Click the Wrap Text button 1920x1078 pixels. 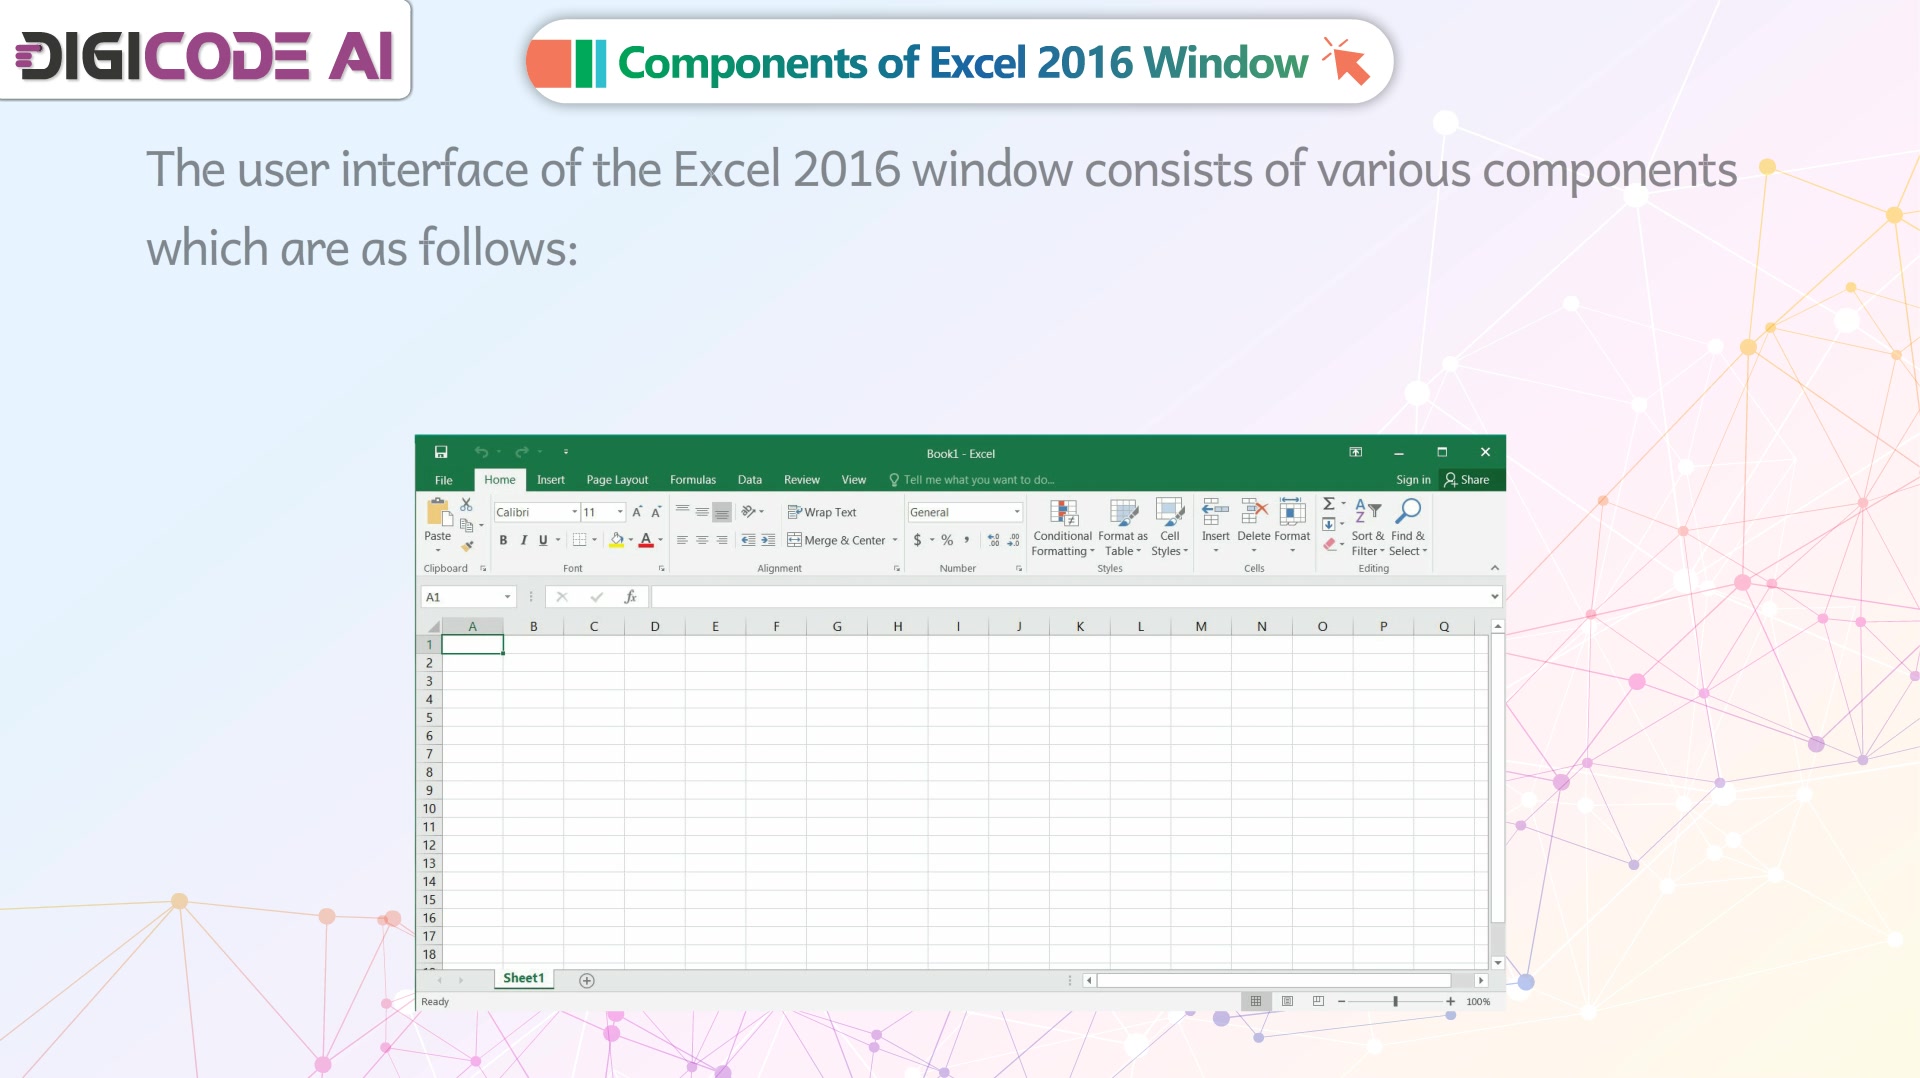pos(822,512)
